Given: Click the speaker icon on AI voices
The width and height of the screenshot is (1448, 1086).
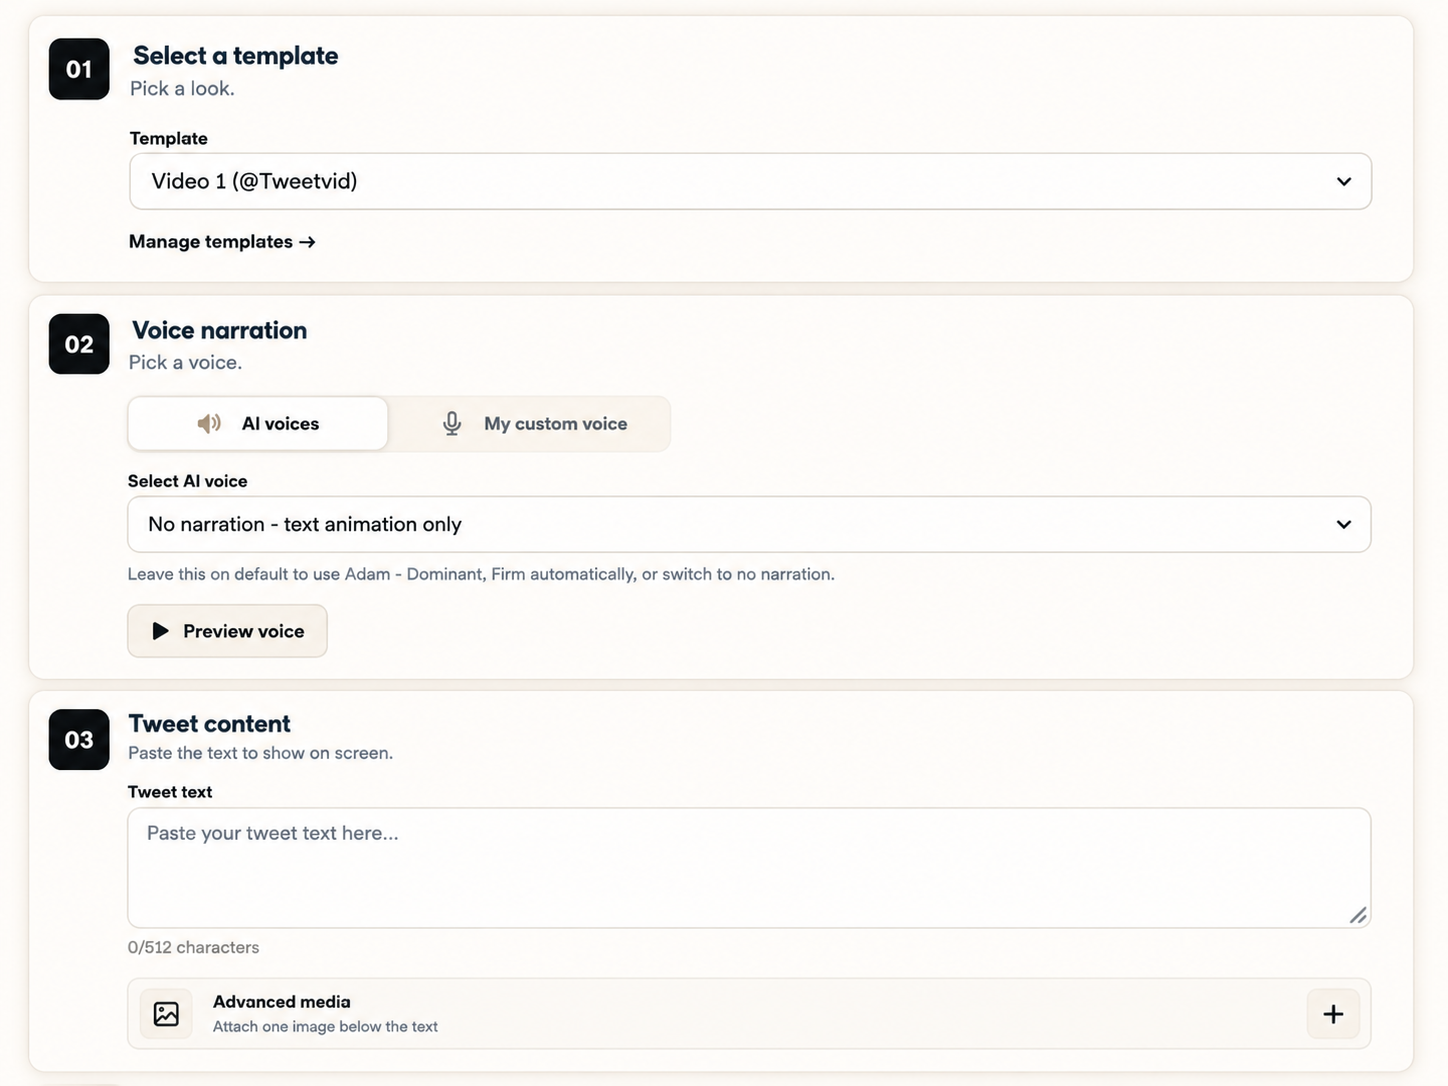Looking at the screenshot, I should (209, 424).
